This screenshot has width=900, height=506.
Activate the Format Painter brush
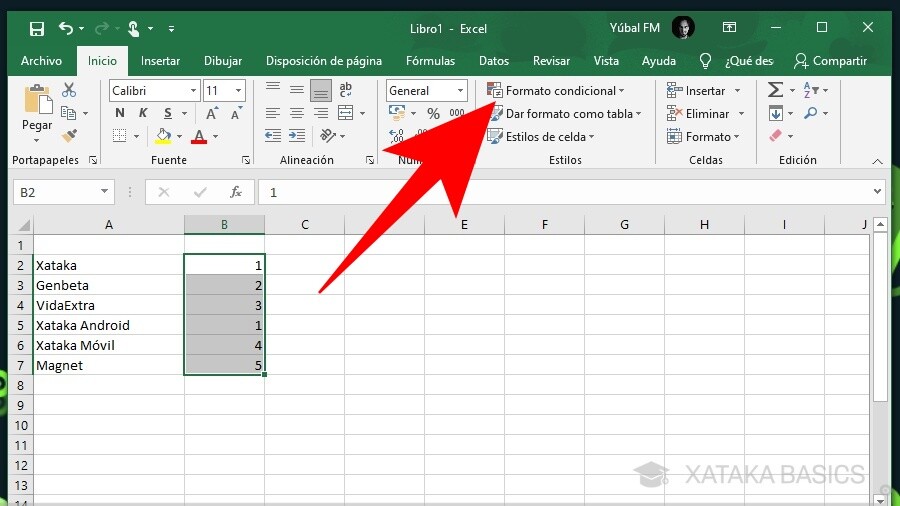[69, 136]
